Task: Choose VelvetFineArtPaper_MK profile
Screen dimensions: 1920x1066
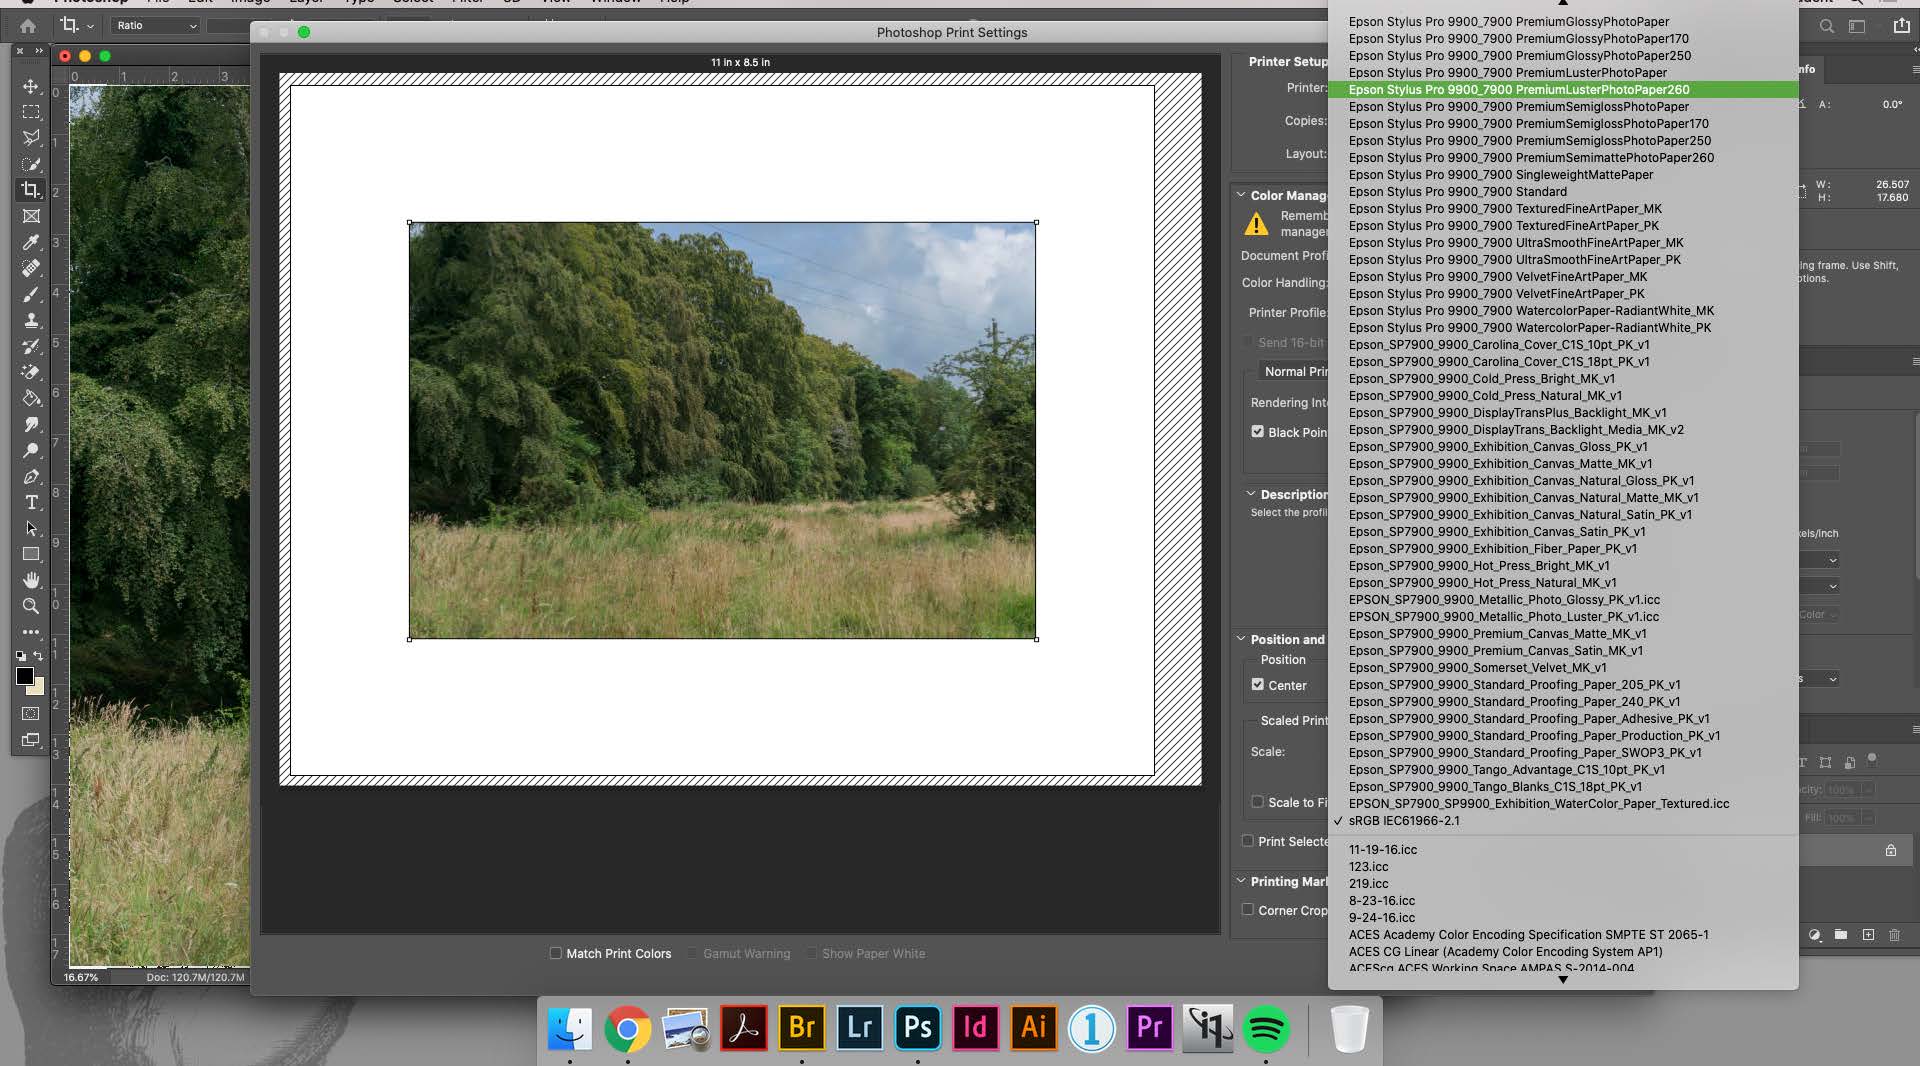Action: click(1562, 277)
